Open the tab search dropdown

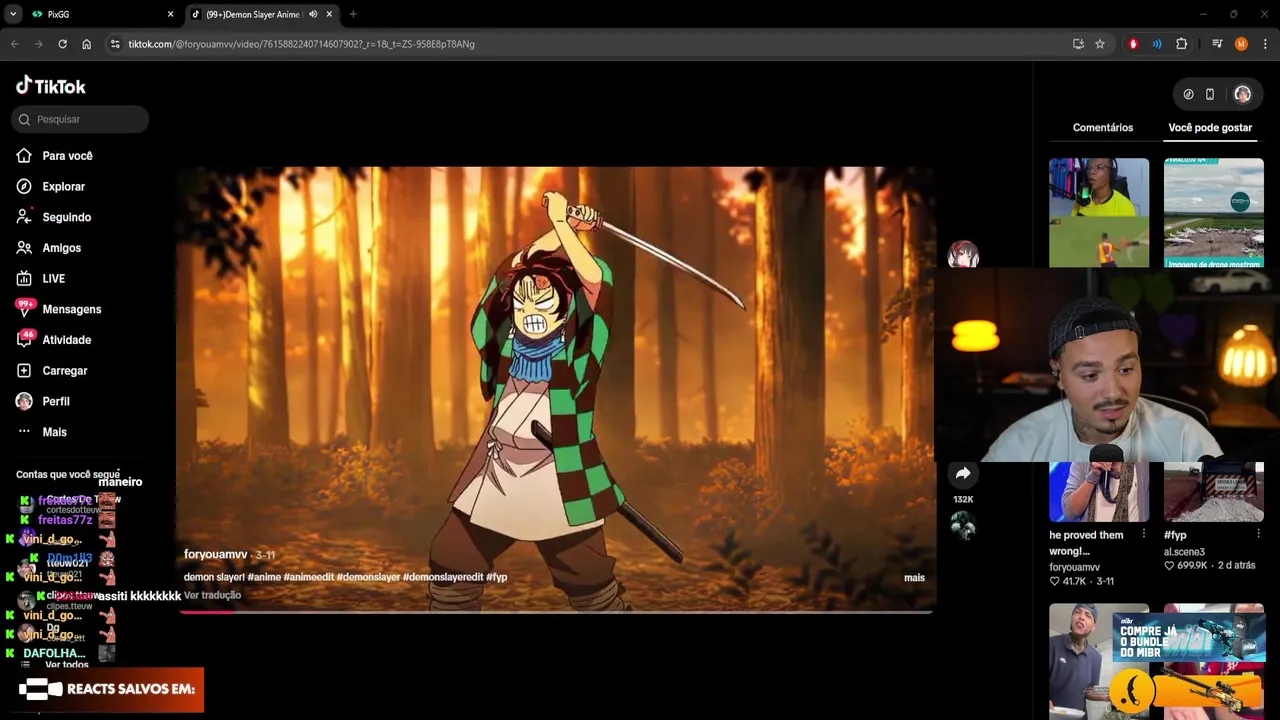(13, 14)
